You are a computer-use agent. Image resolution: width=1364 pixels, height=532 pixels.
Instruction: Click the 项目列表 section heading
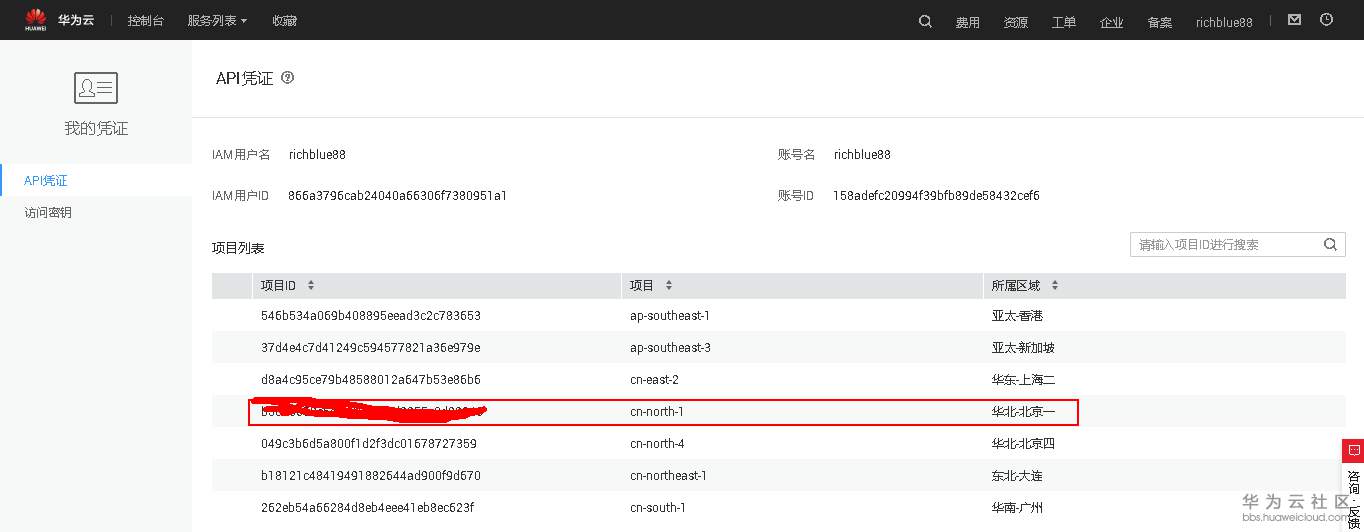coord(238,248)
